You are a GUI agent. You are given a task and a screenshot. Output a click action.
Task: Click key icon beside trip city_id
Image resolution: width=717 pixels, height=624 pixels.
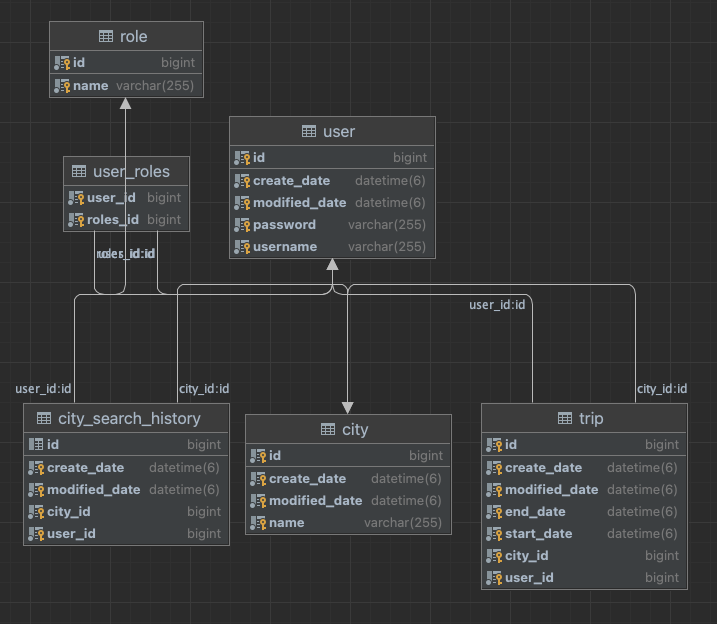[494, 556]
